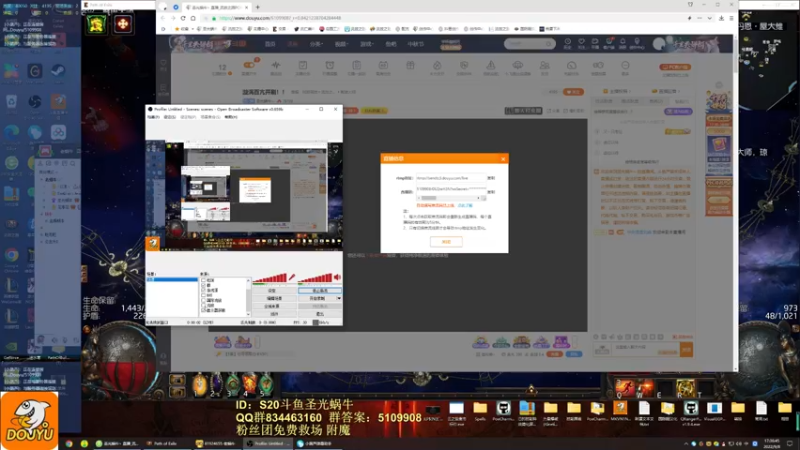The image size is (800, 450).
Task: Toggle the orange switch in streamer toolbar
Action: click(249, 65)
